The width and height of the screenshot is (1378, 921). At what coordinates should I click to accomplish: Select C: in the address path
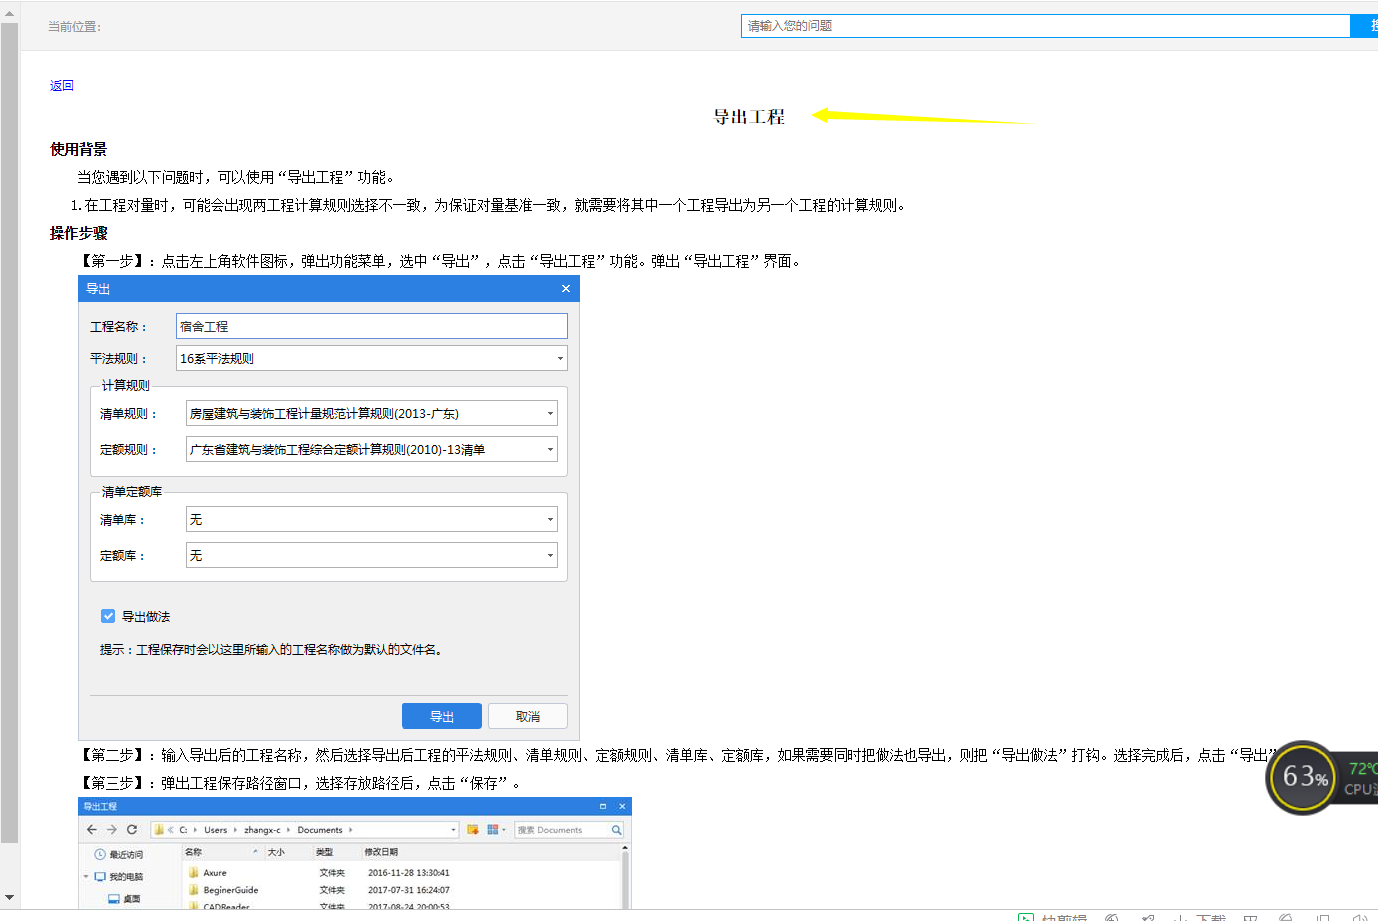[183, 830]
